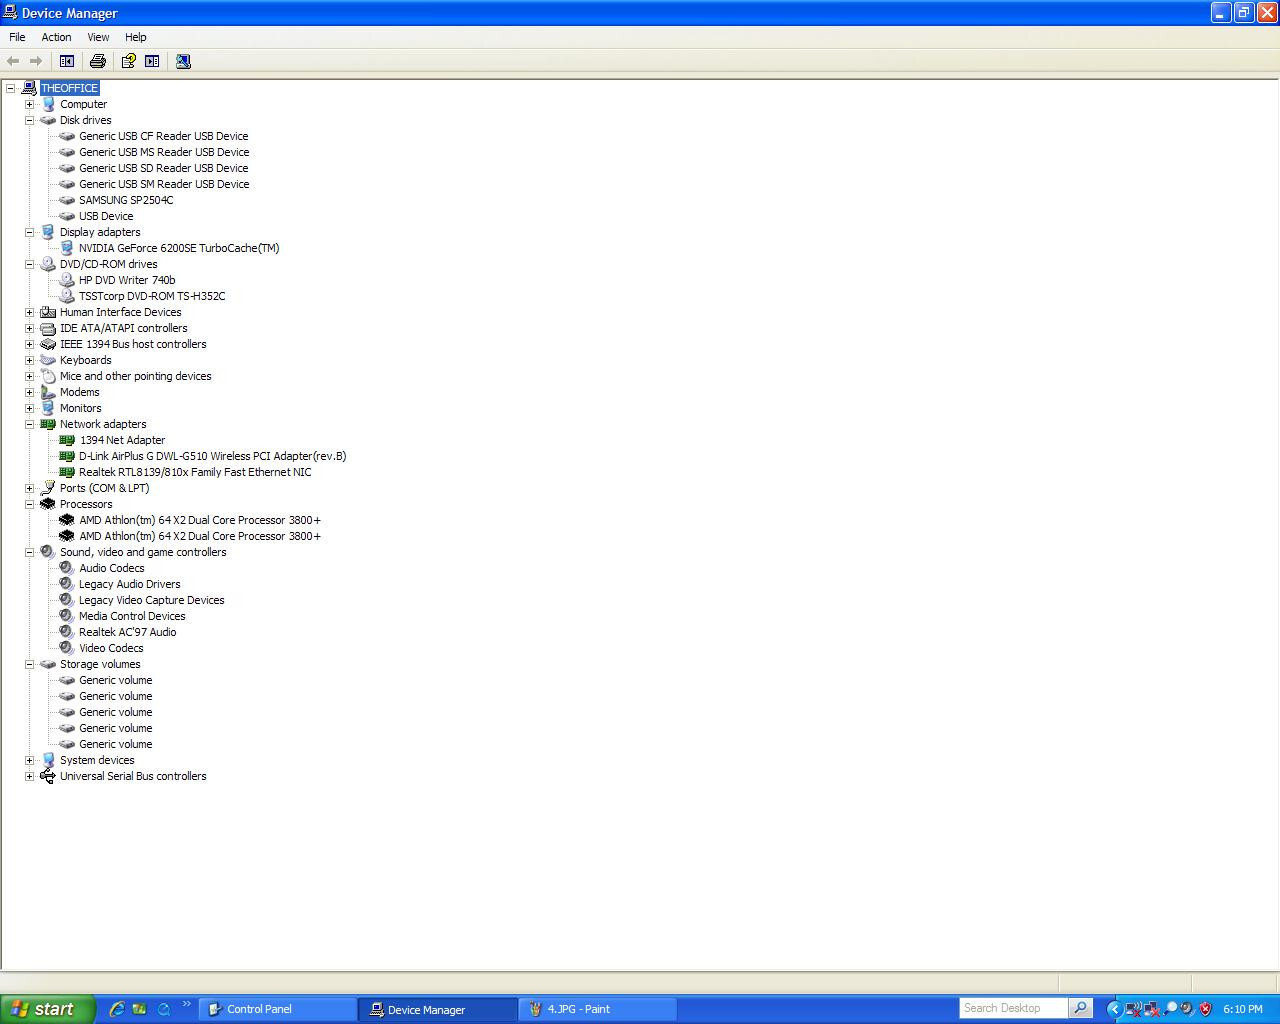Launch Internet Explorer from Quick Launch

coord(117,1009)
